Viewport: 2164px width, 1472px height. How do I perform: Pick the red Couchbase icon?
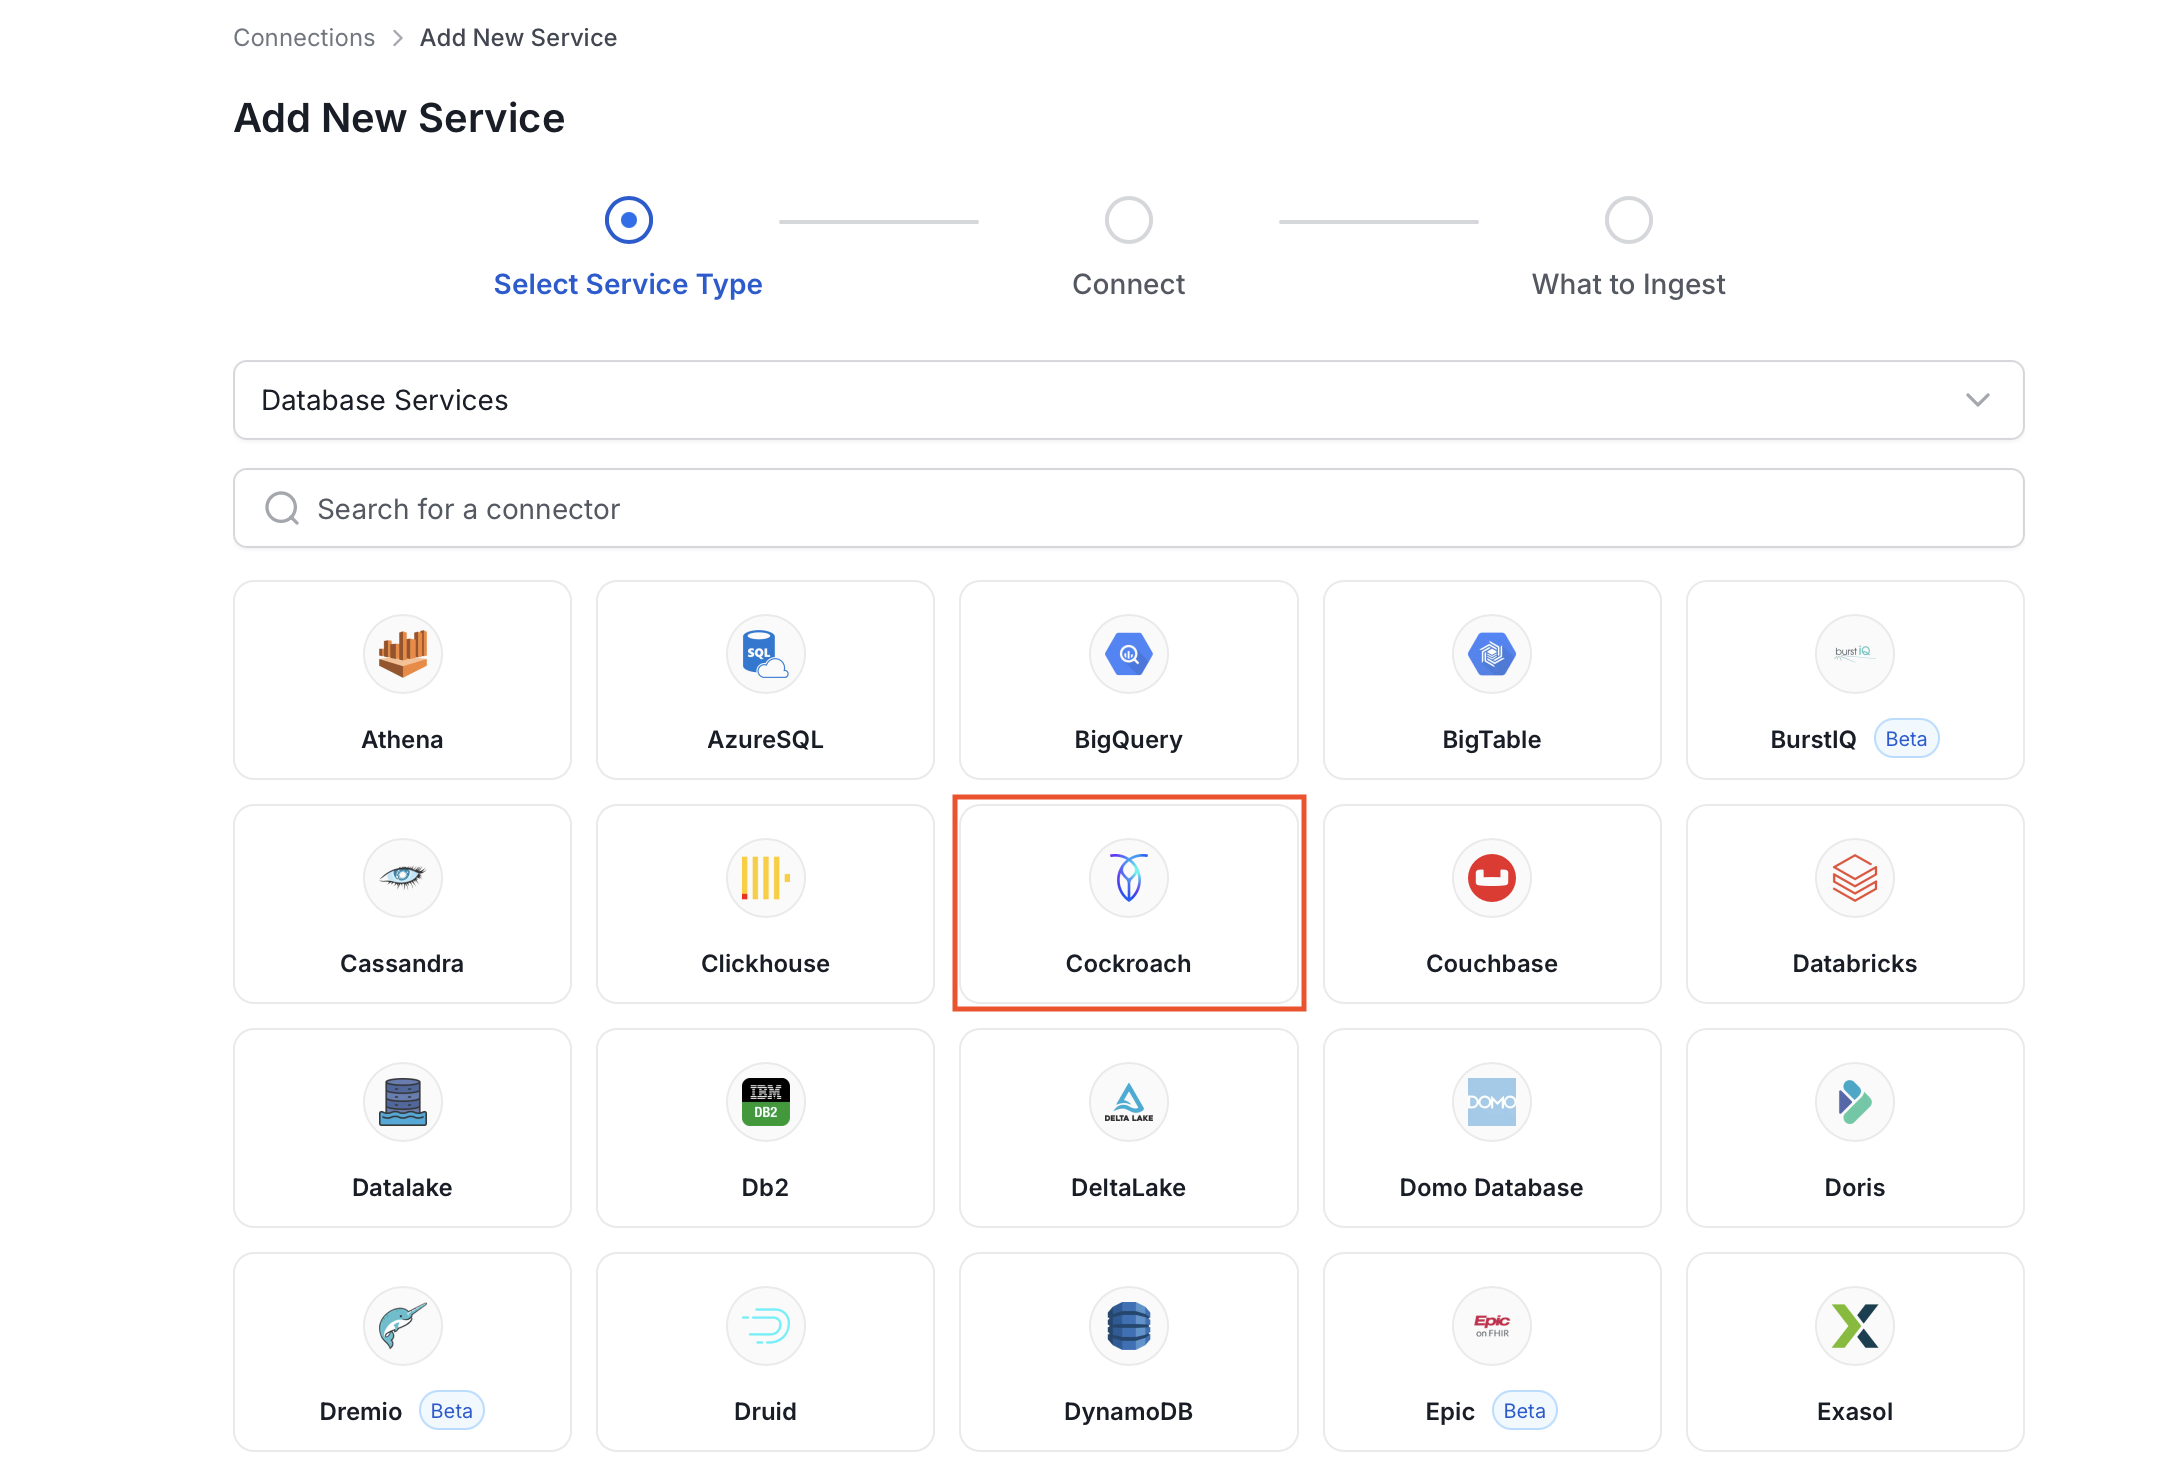coord(1492,878)
